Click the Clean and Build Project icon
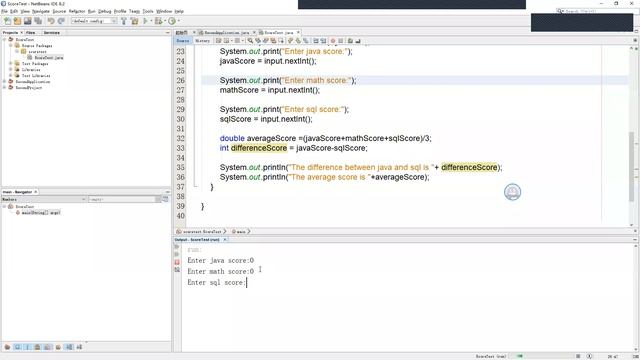Image resolution: width=640 pixels, height=360 pixels. point(134,21)
